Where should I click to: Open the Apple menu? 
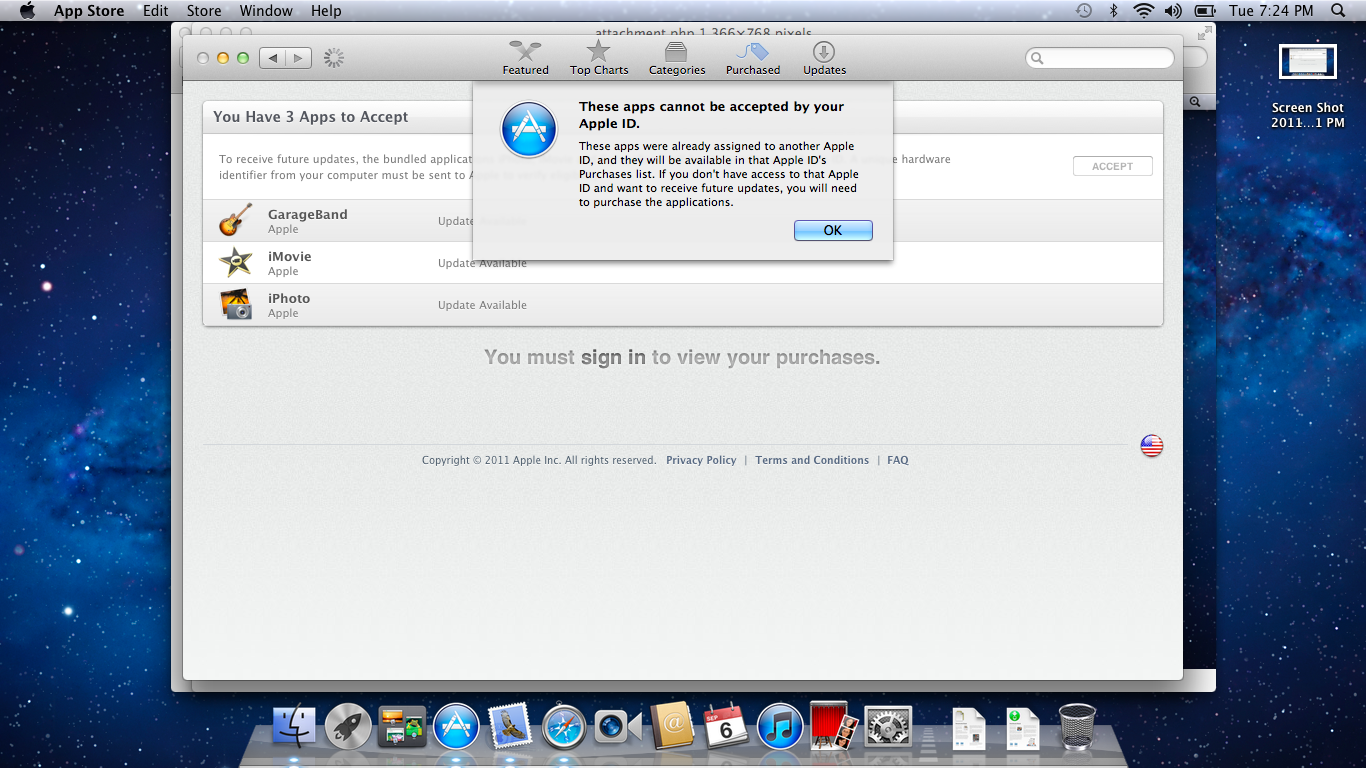pos(27,11)
